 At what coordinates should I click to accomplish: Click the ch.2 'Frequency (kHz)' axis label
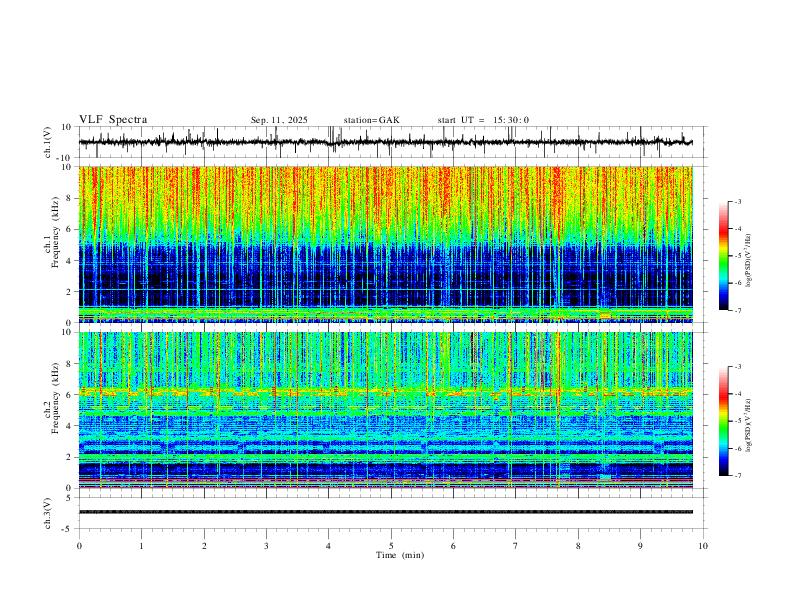[x=55, y=398]
